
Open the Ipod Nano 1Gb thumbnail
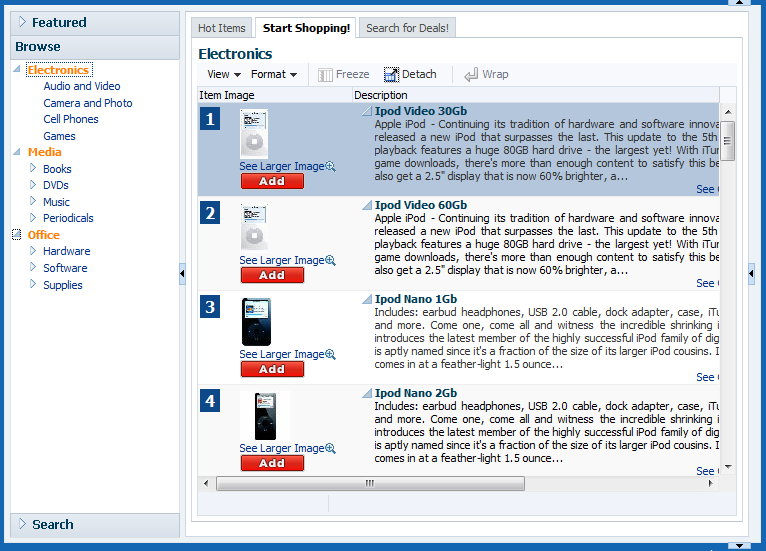(256, 322)
